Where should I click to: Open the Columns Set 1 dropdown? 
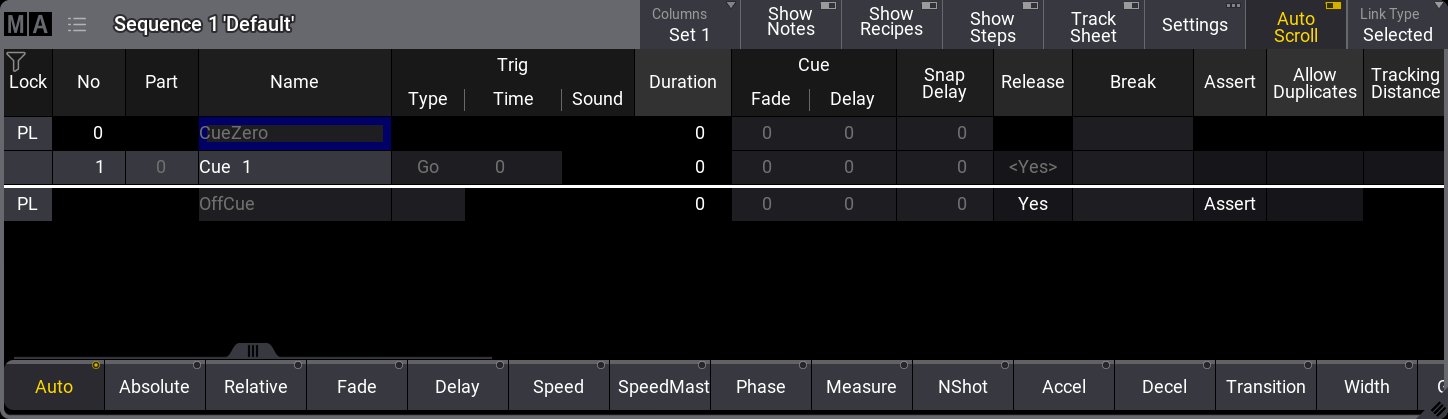point(690,24)
